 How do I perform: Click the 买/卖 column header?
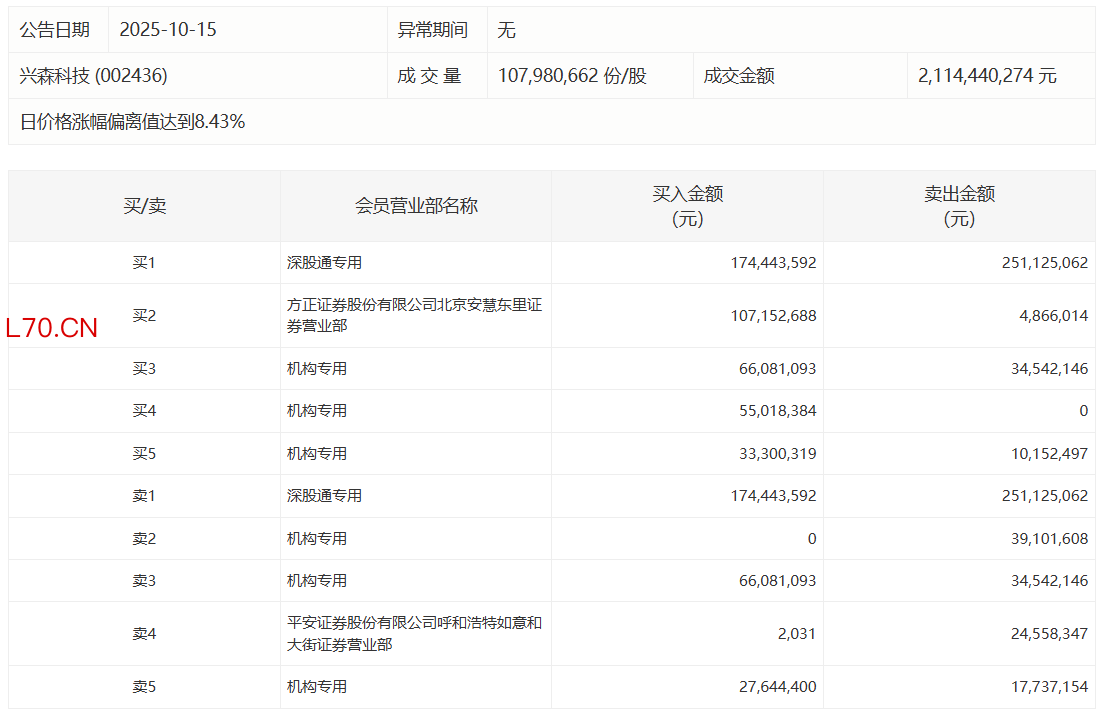pyautogui.click(x=144, y=206)
